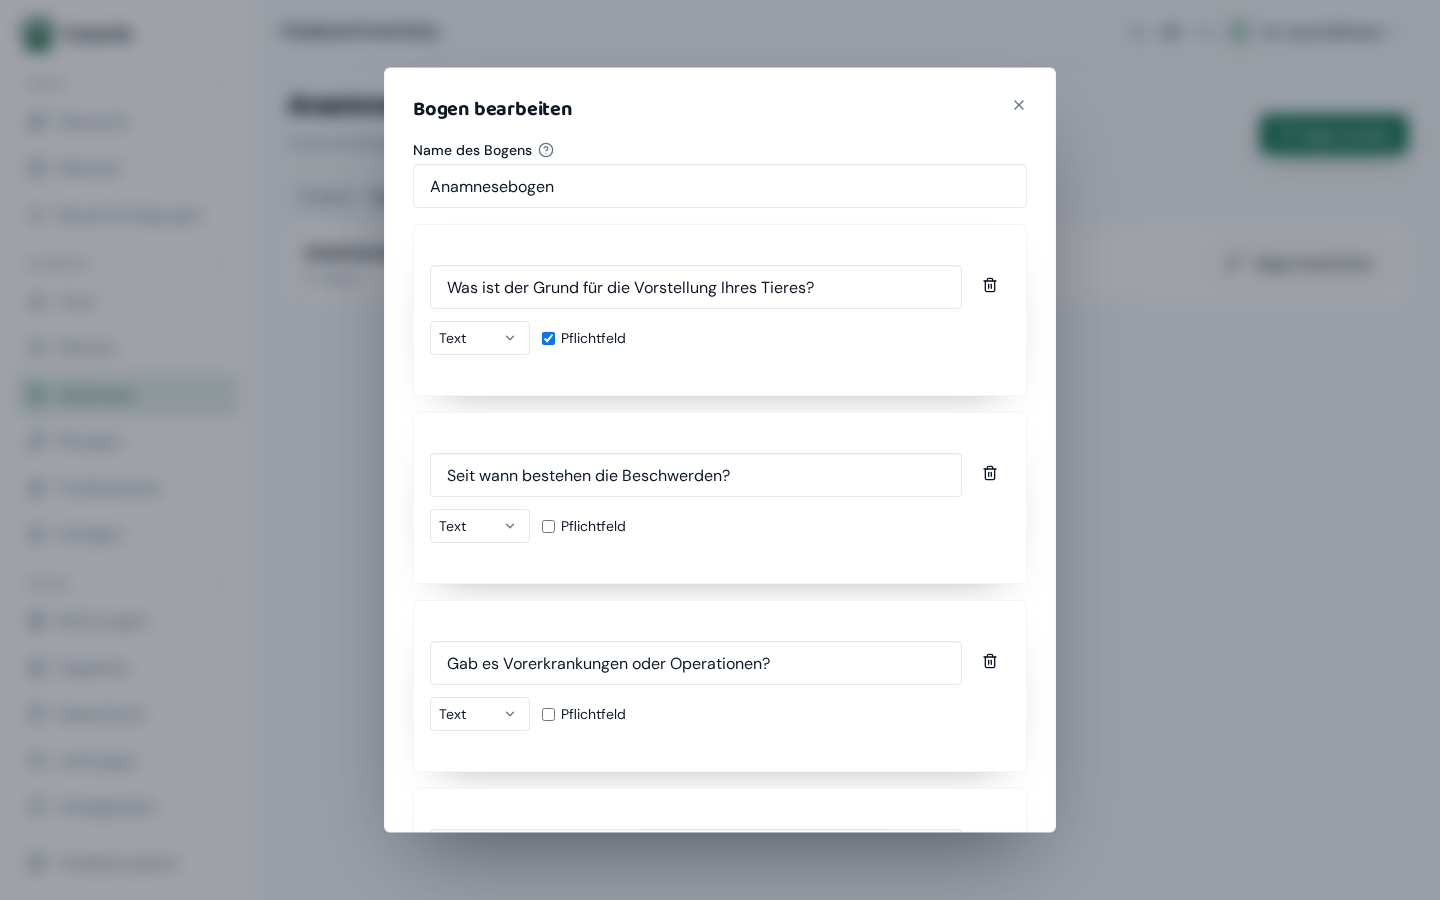The width and height of the screenshot is (1440, 900).
Task: Edit the 'Seit wann bestehen' question text
Action: 696,475
